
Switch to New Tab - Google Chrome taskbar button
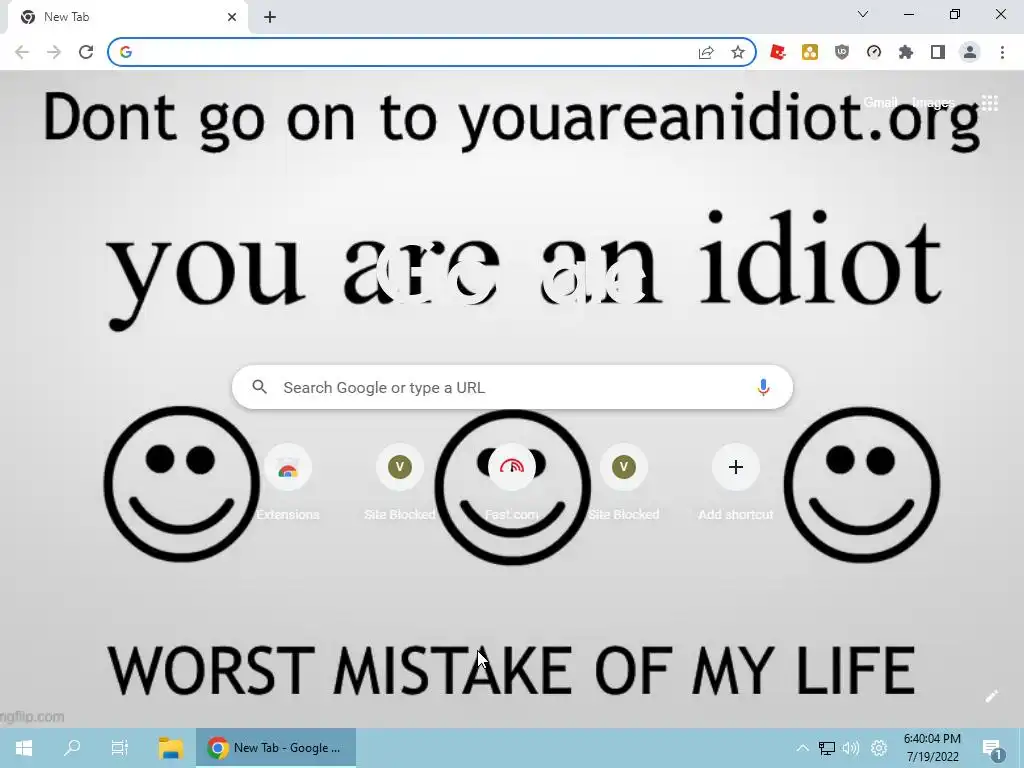pos(276,748)
